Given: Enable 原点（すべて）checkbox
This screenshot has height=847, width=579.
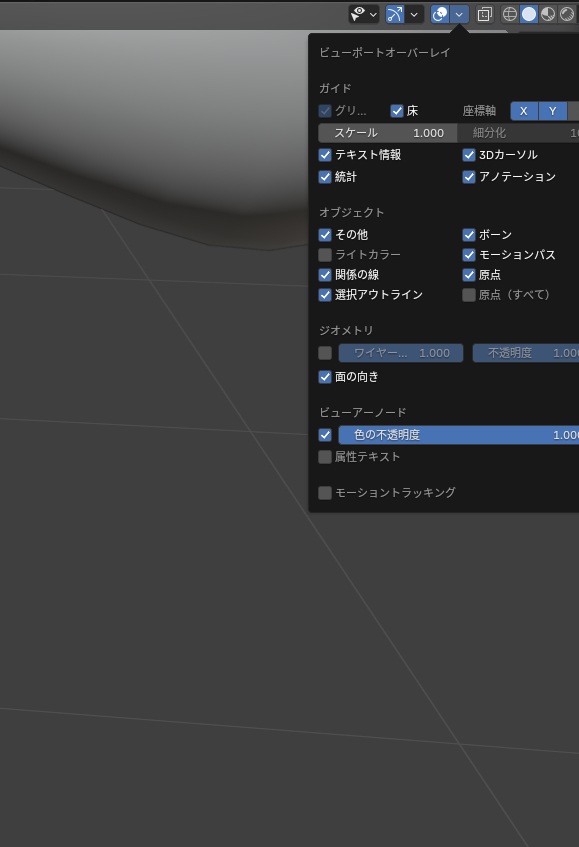Looking at the screenshot, I should point(469,294).
